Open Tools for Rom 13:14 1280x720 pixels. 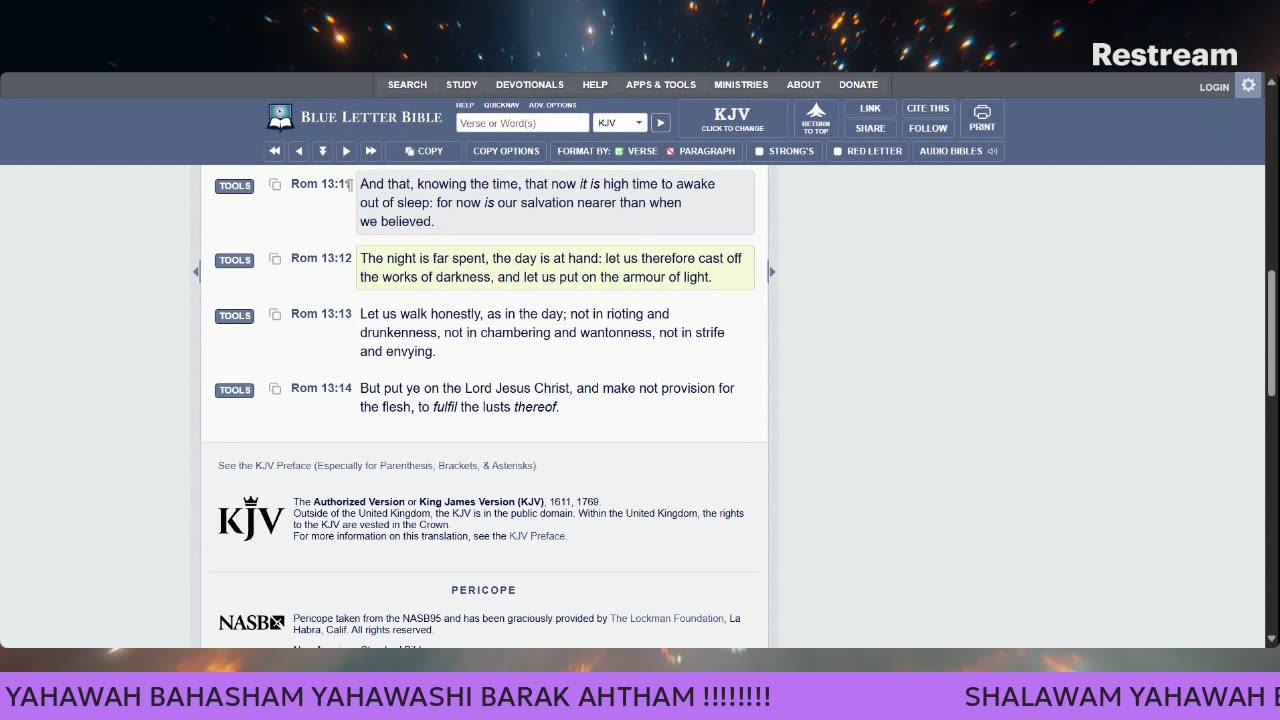pyautogui.click(x=235, y=390)
